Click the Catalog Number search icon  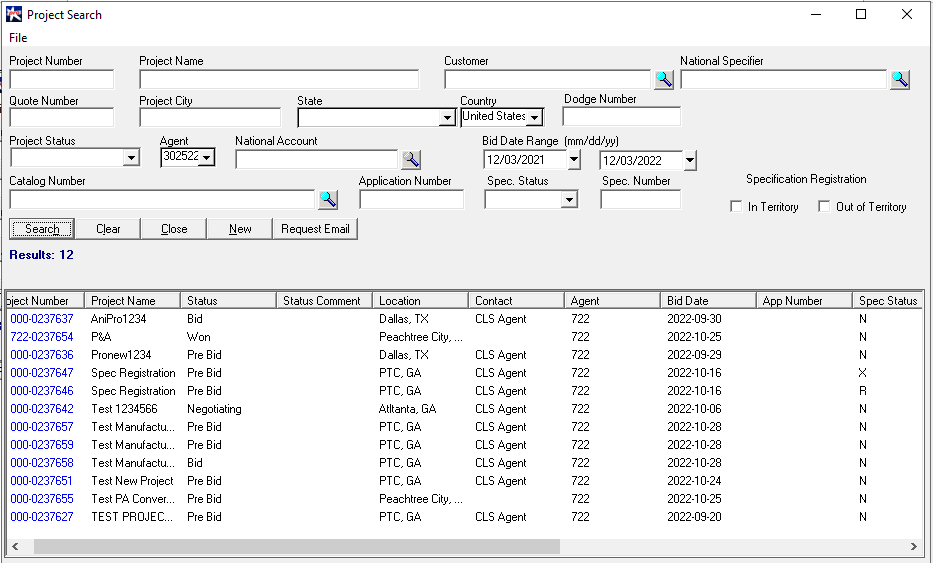[328, 199]
